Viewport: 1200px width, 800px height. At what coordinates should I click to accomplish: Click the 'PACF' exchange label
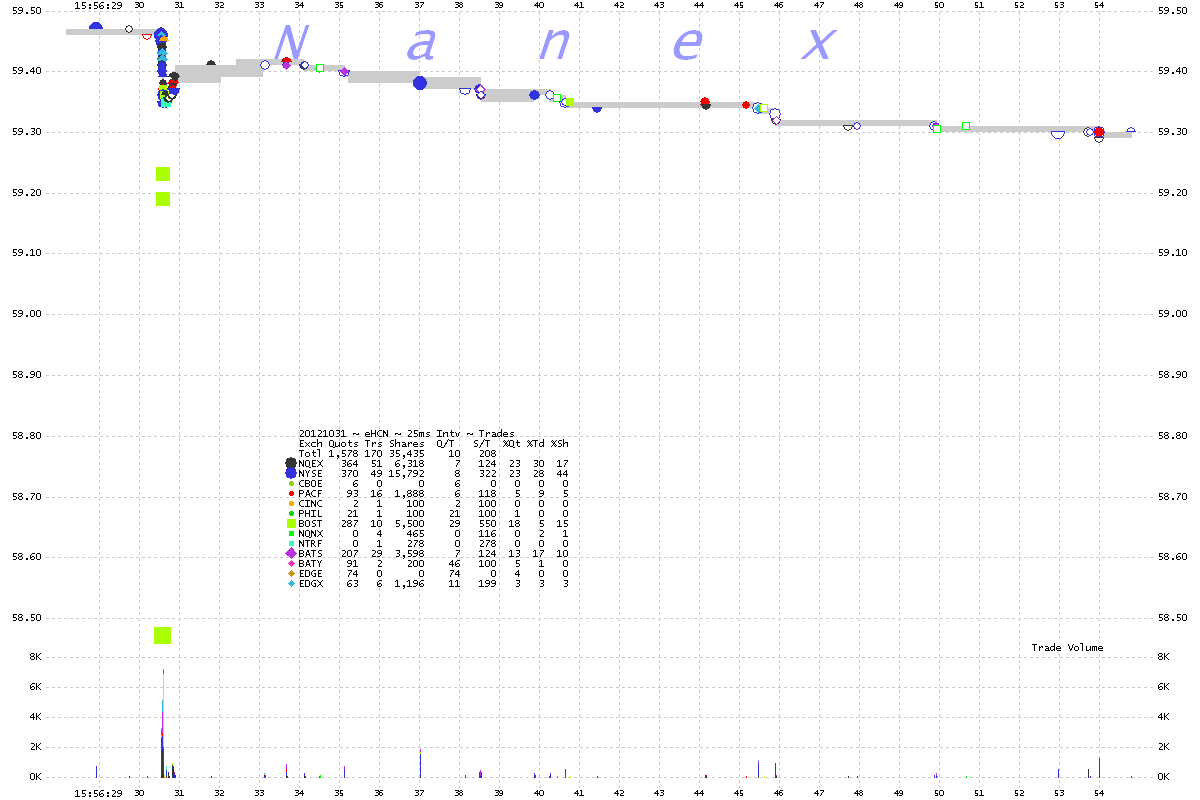point(311,493)
